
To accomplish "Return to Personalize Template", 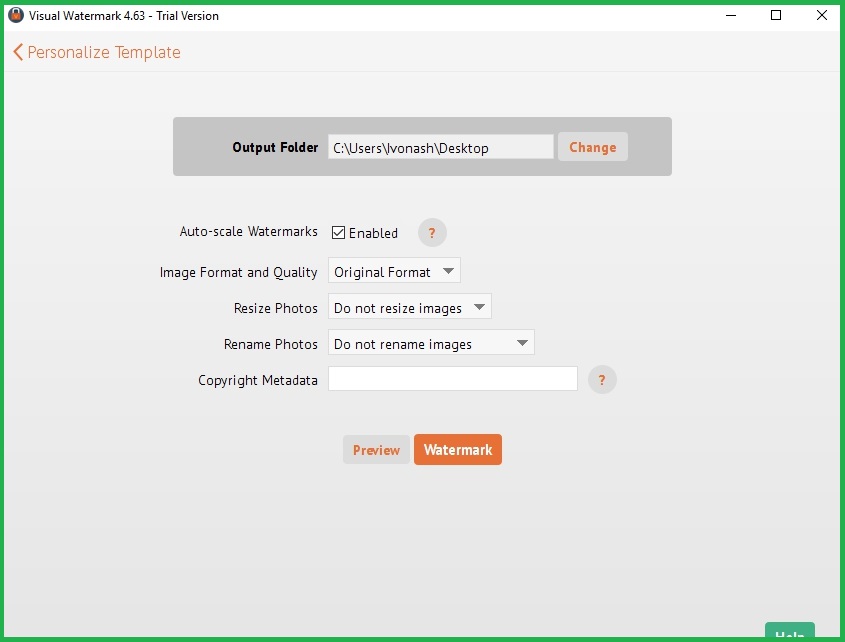I will click(104, 52).
